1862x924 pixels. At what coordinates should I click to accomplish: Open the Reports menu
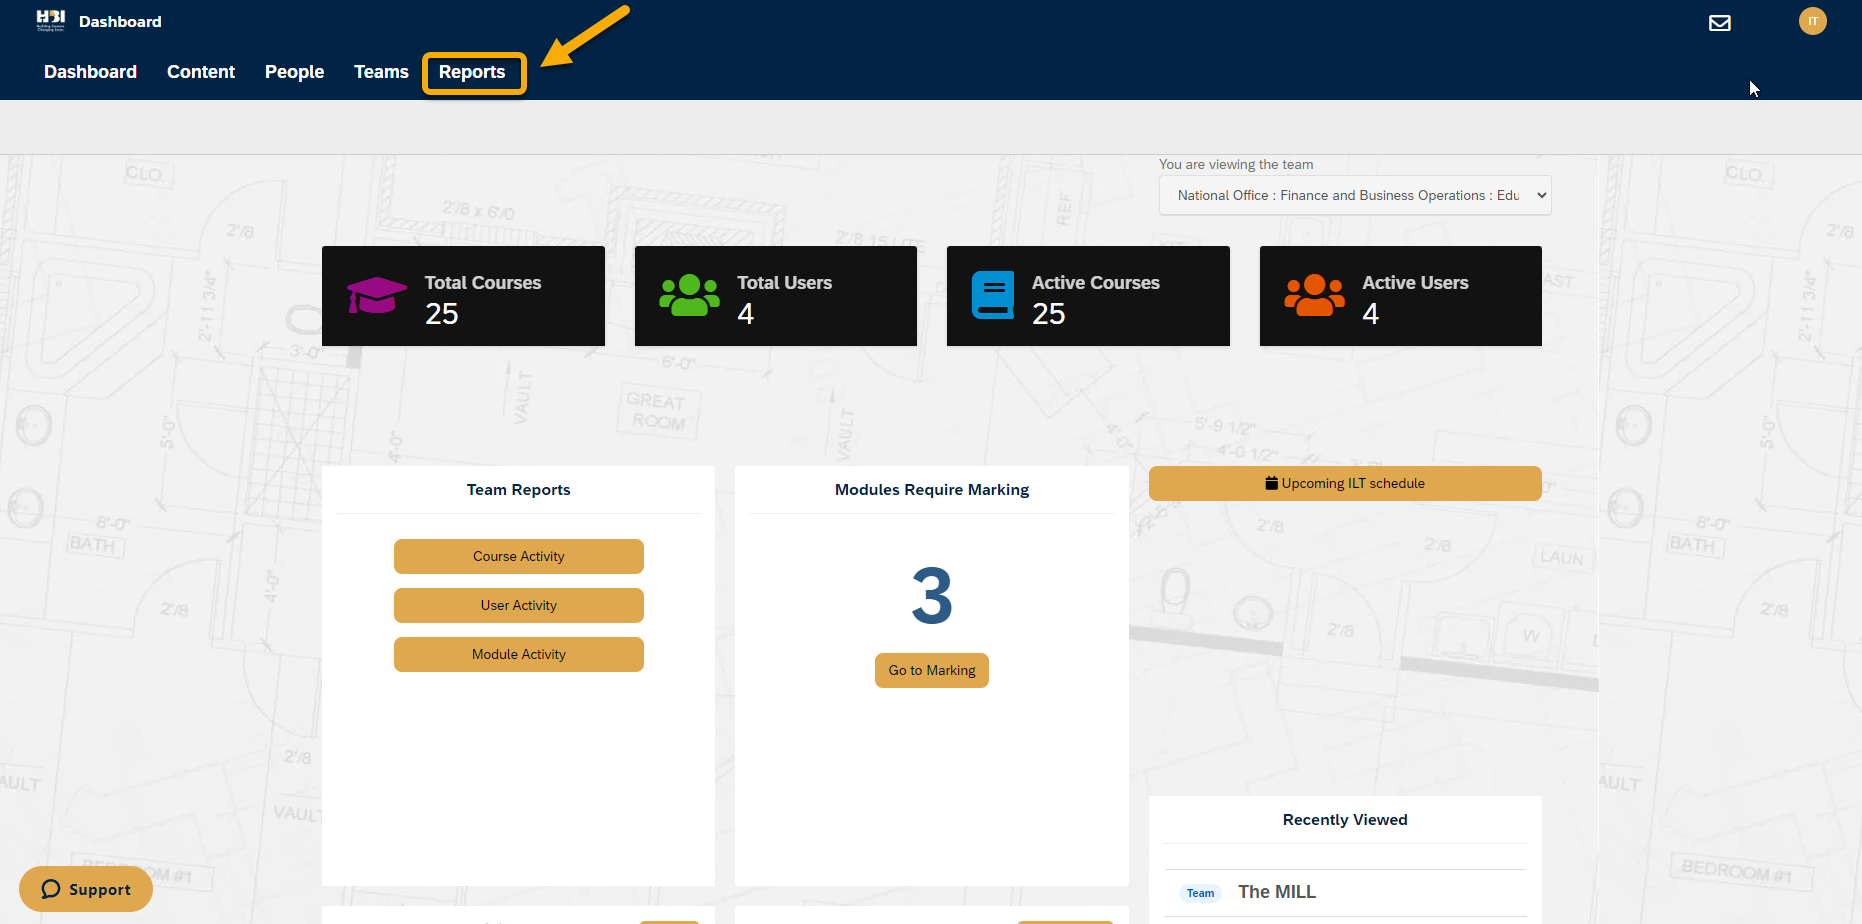point(472,72)
